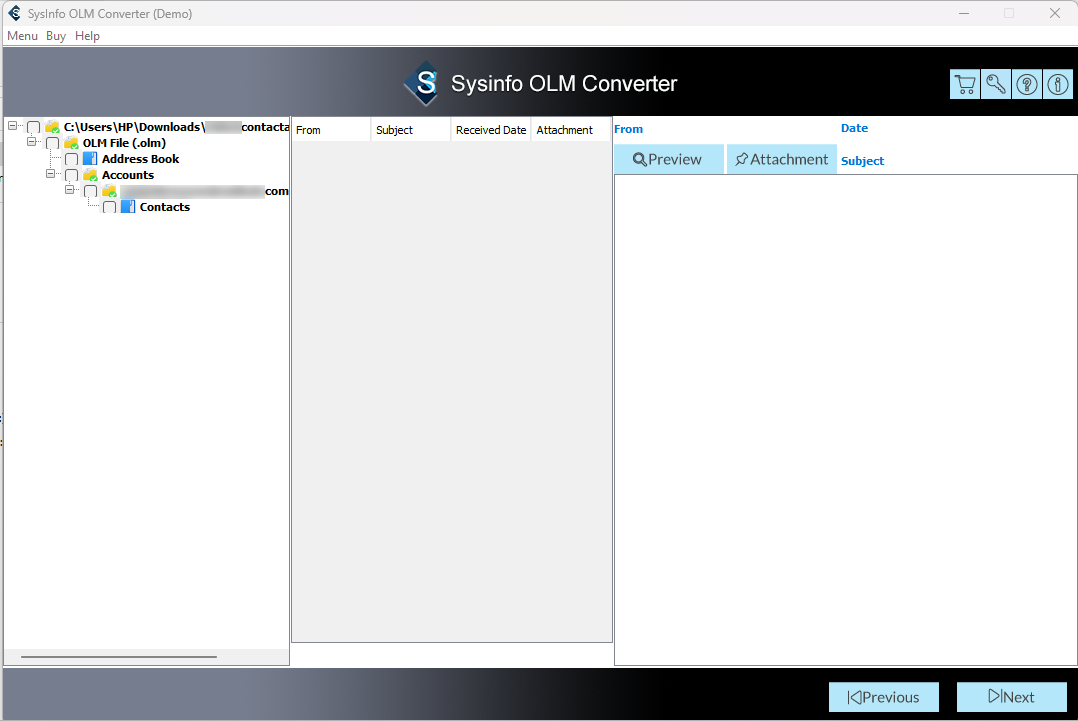Open the Menu menu

coord(22,36)
